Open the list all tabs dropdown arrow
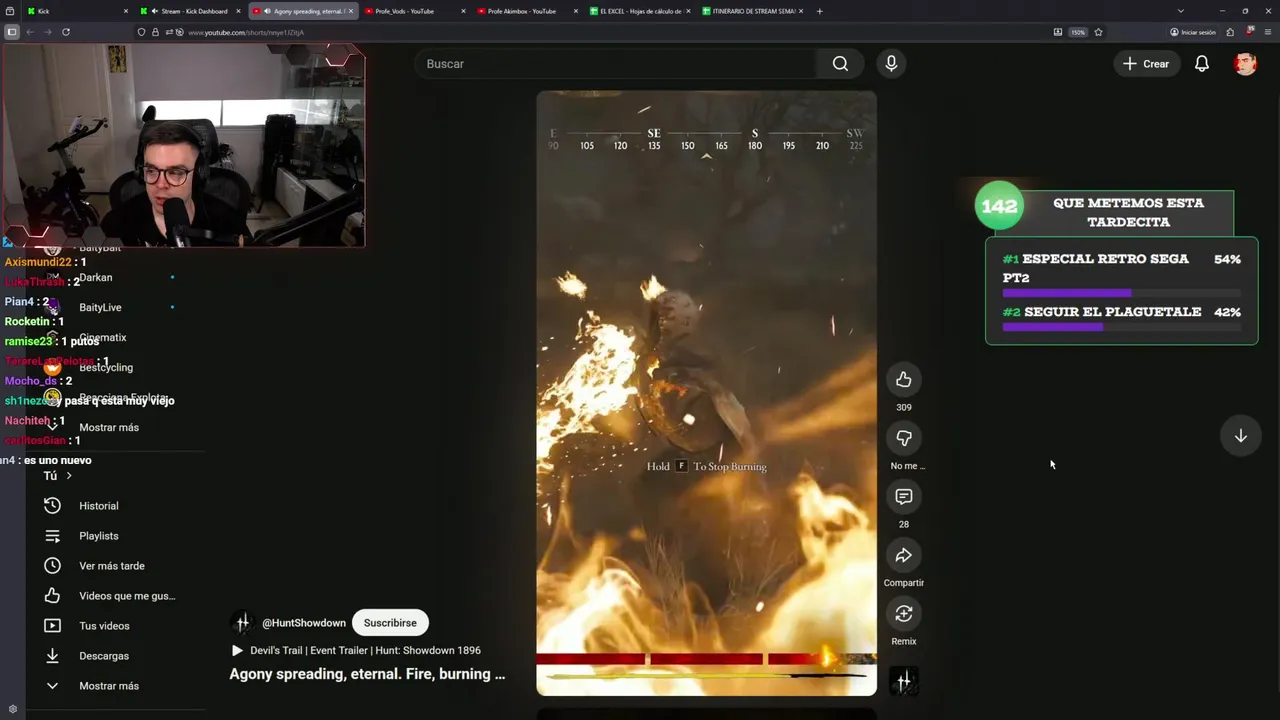This screenshot has width=1280, height=720. pos(1180,11)
